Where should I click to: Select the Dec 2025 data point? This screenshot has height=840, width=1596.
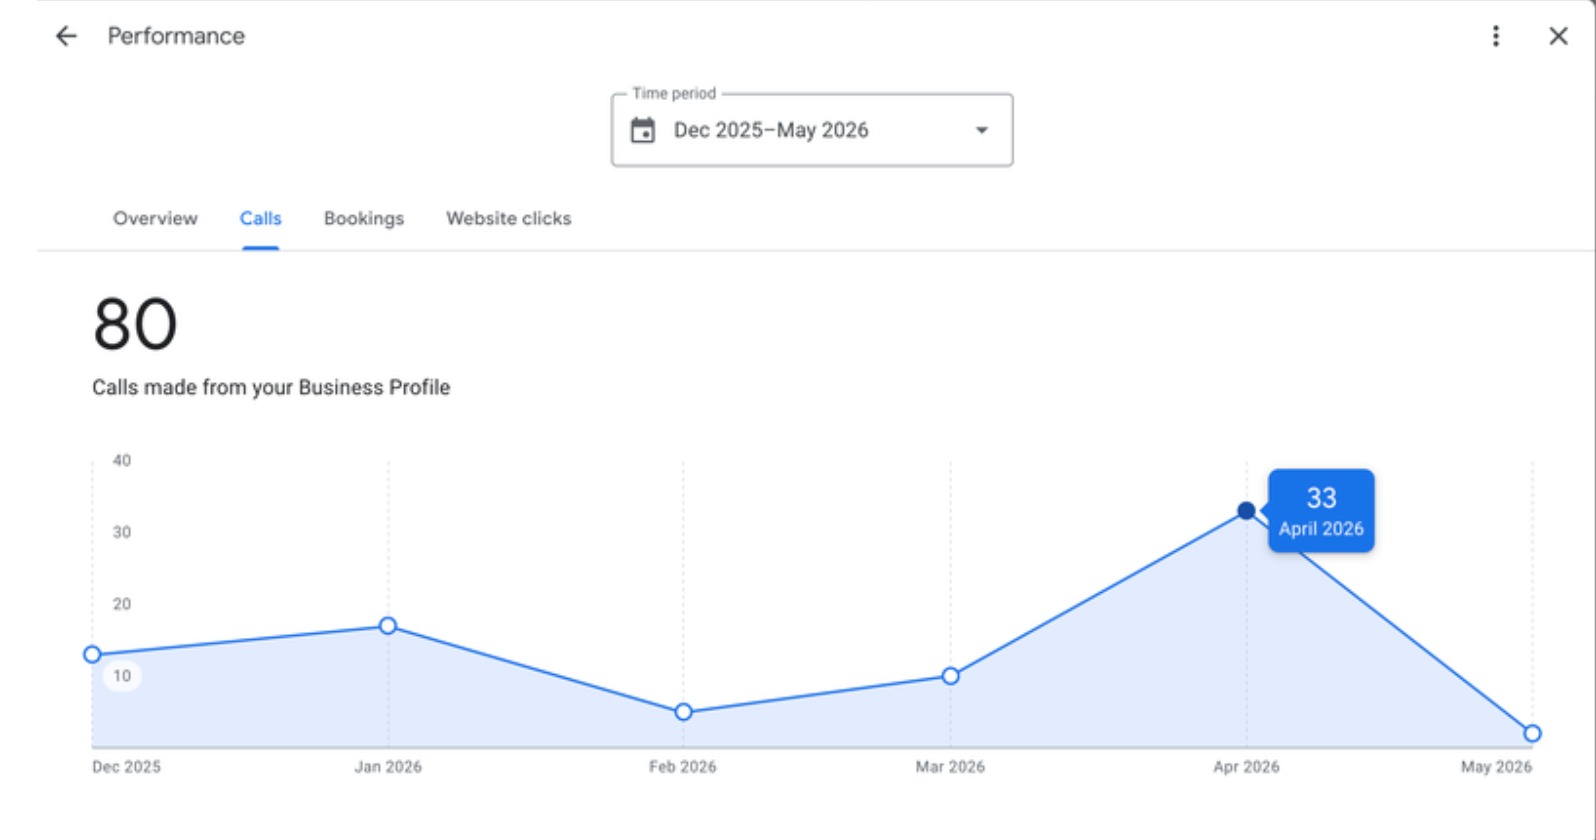(x=92, y=654)
